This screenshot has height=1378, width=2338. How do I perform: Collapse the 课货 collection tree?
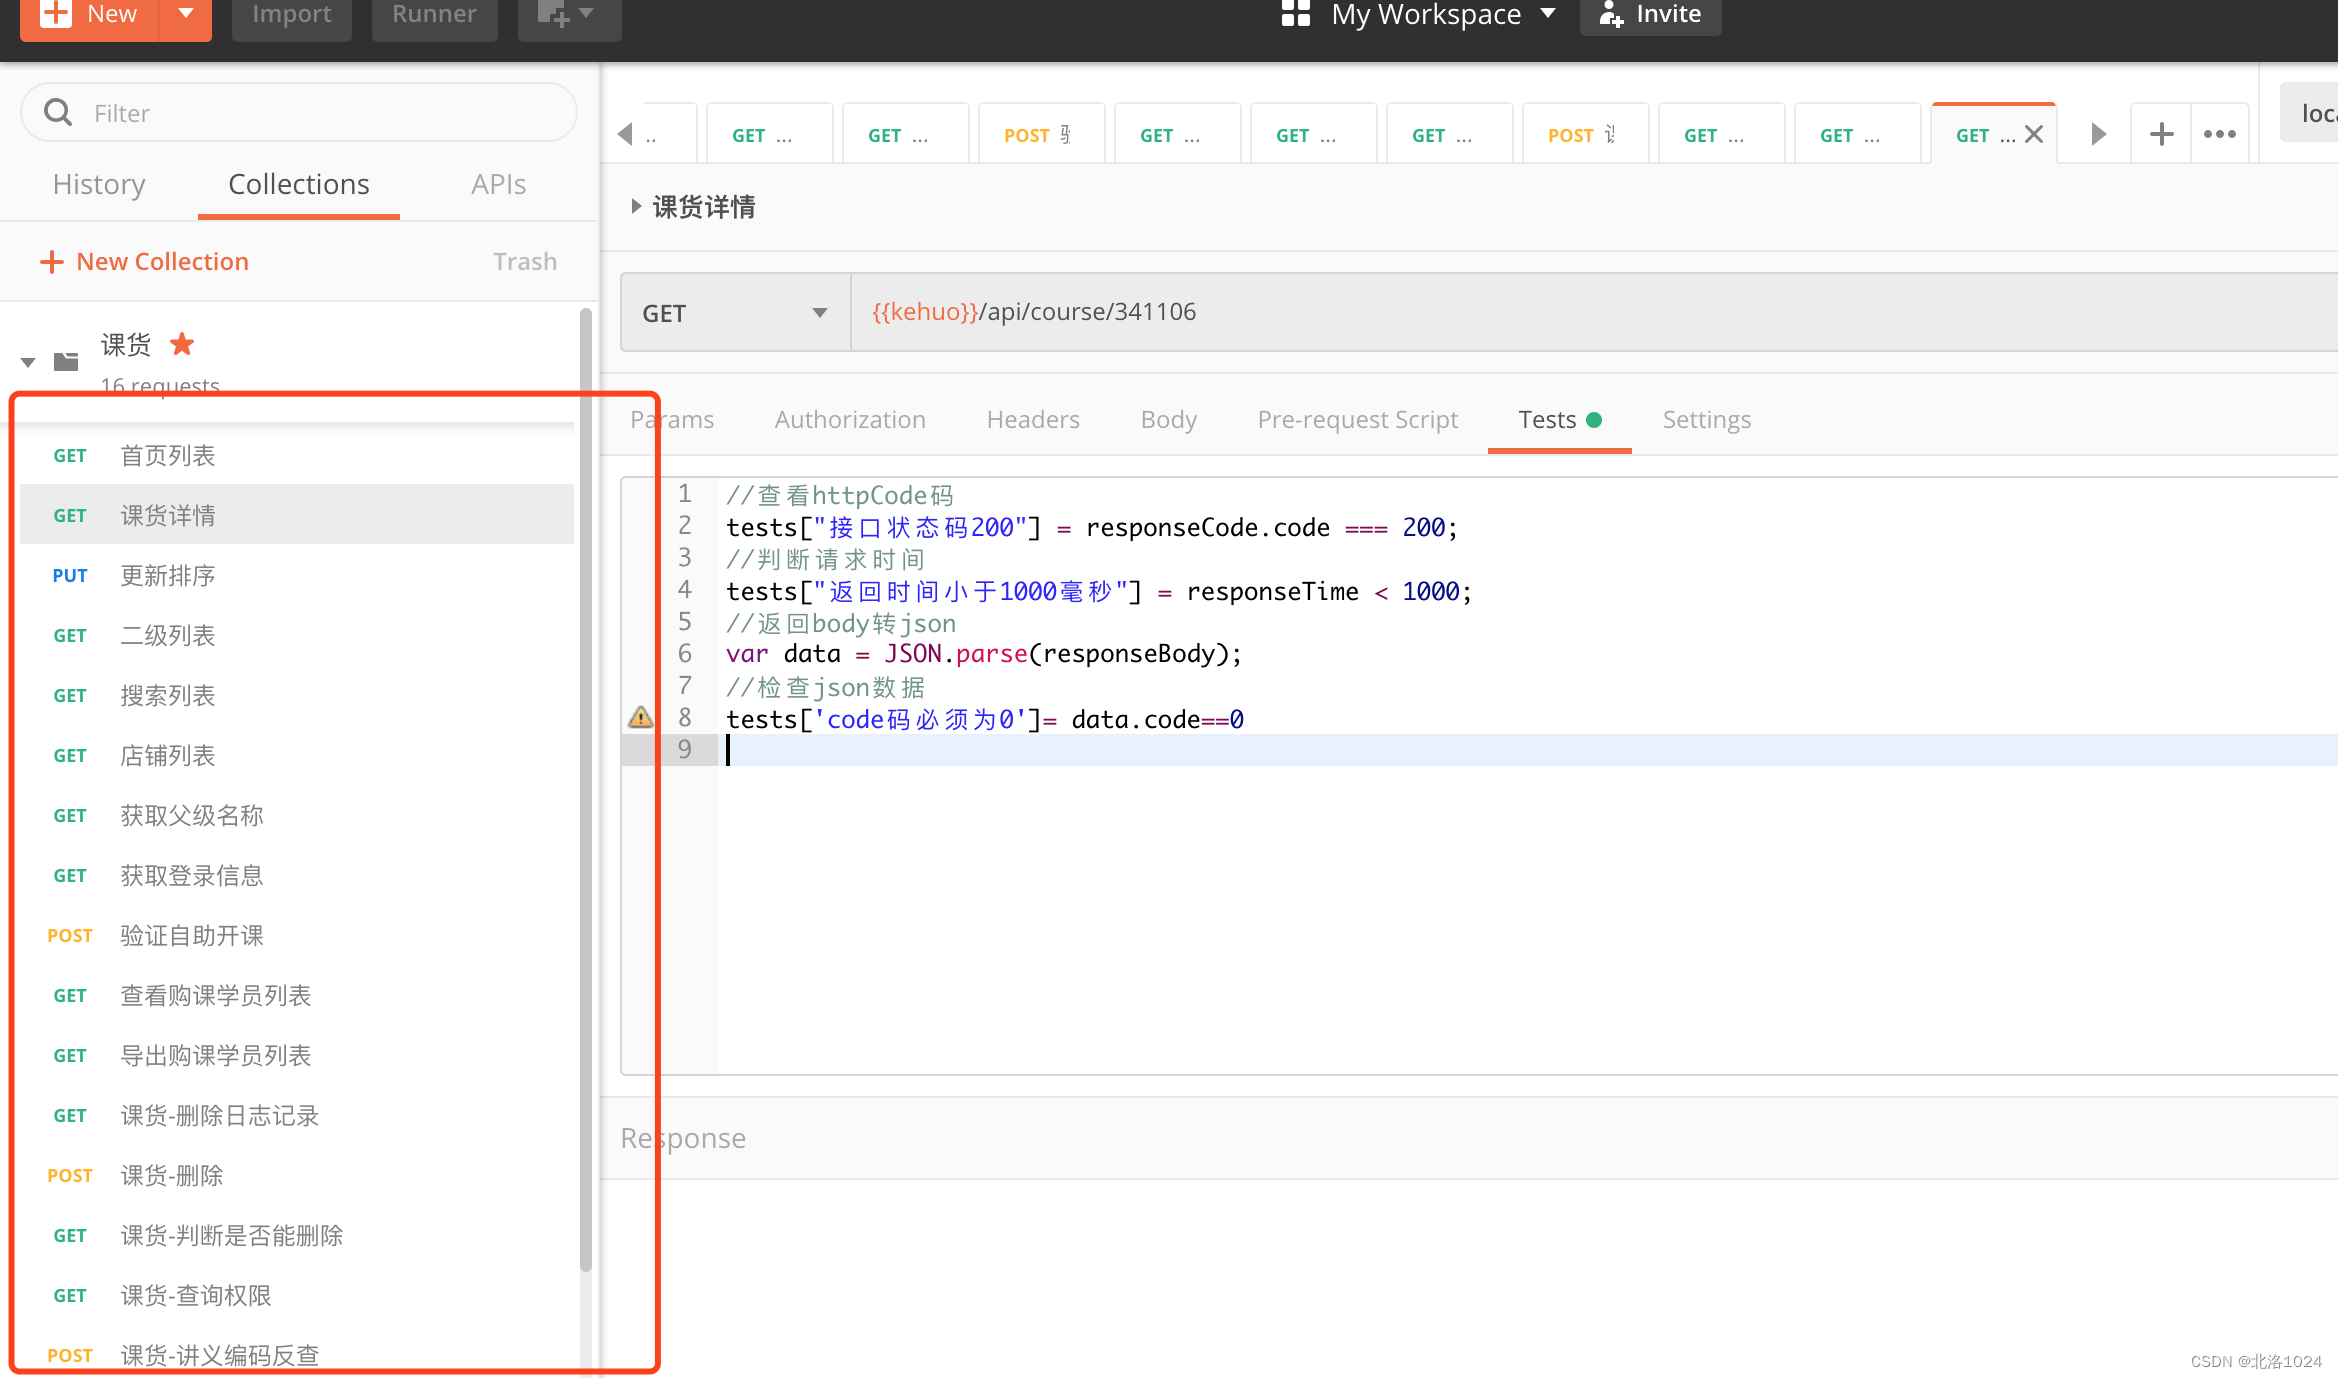pos(28,362)
